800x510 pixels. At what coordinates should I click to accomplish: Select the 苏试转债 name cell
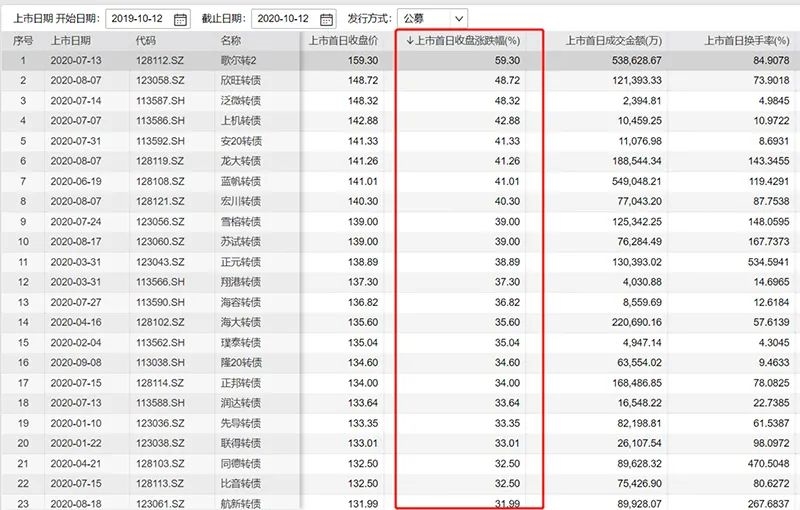(x=241, y=241)
